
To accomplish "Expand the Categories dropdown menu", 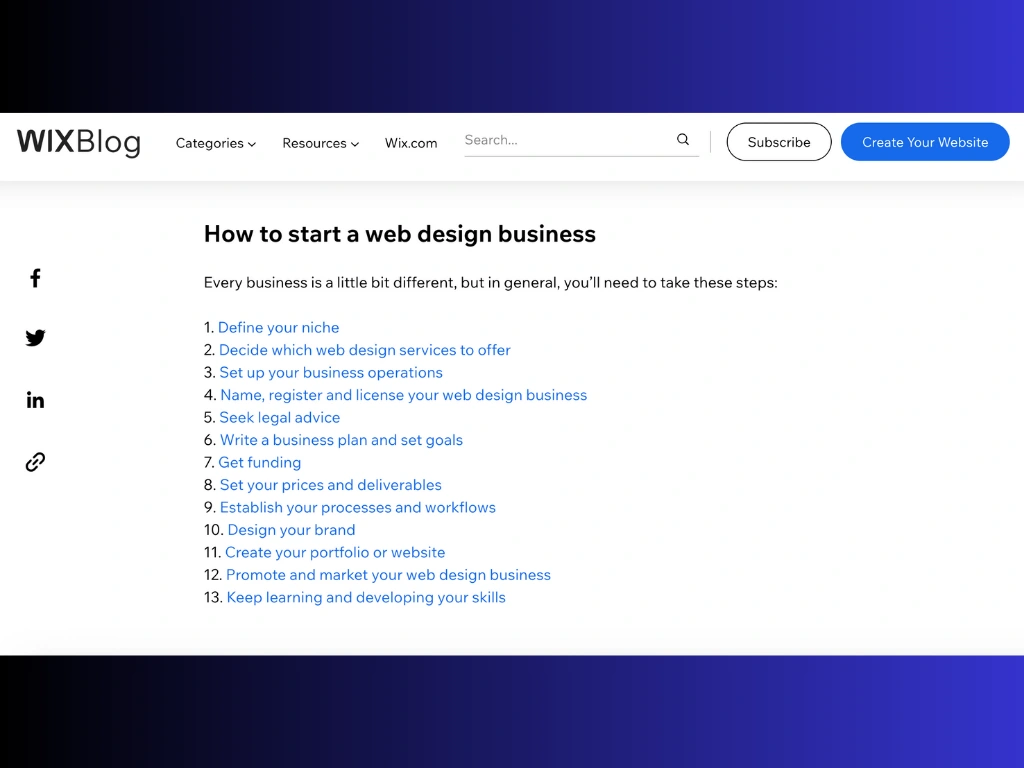I will point(216,143).
